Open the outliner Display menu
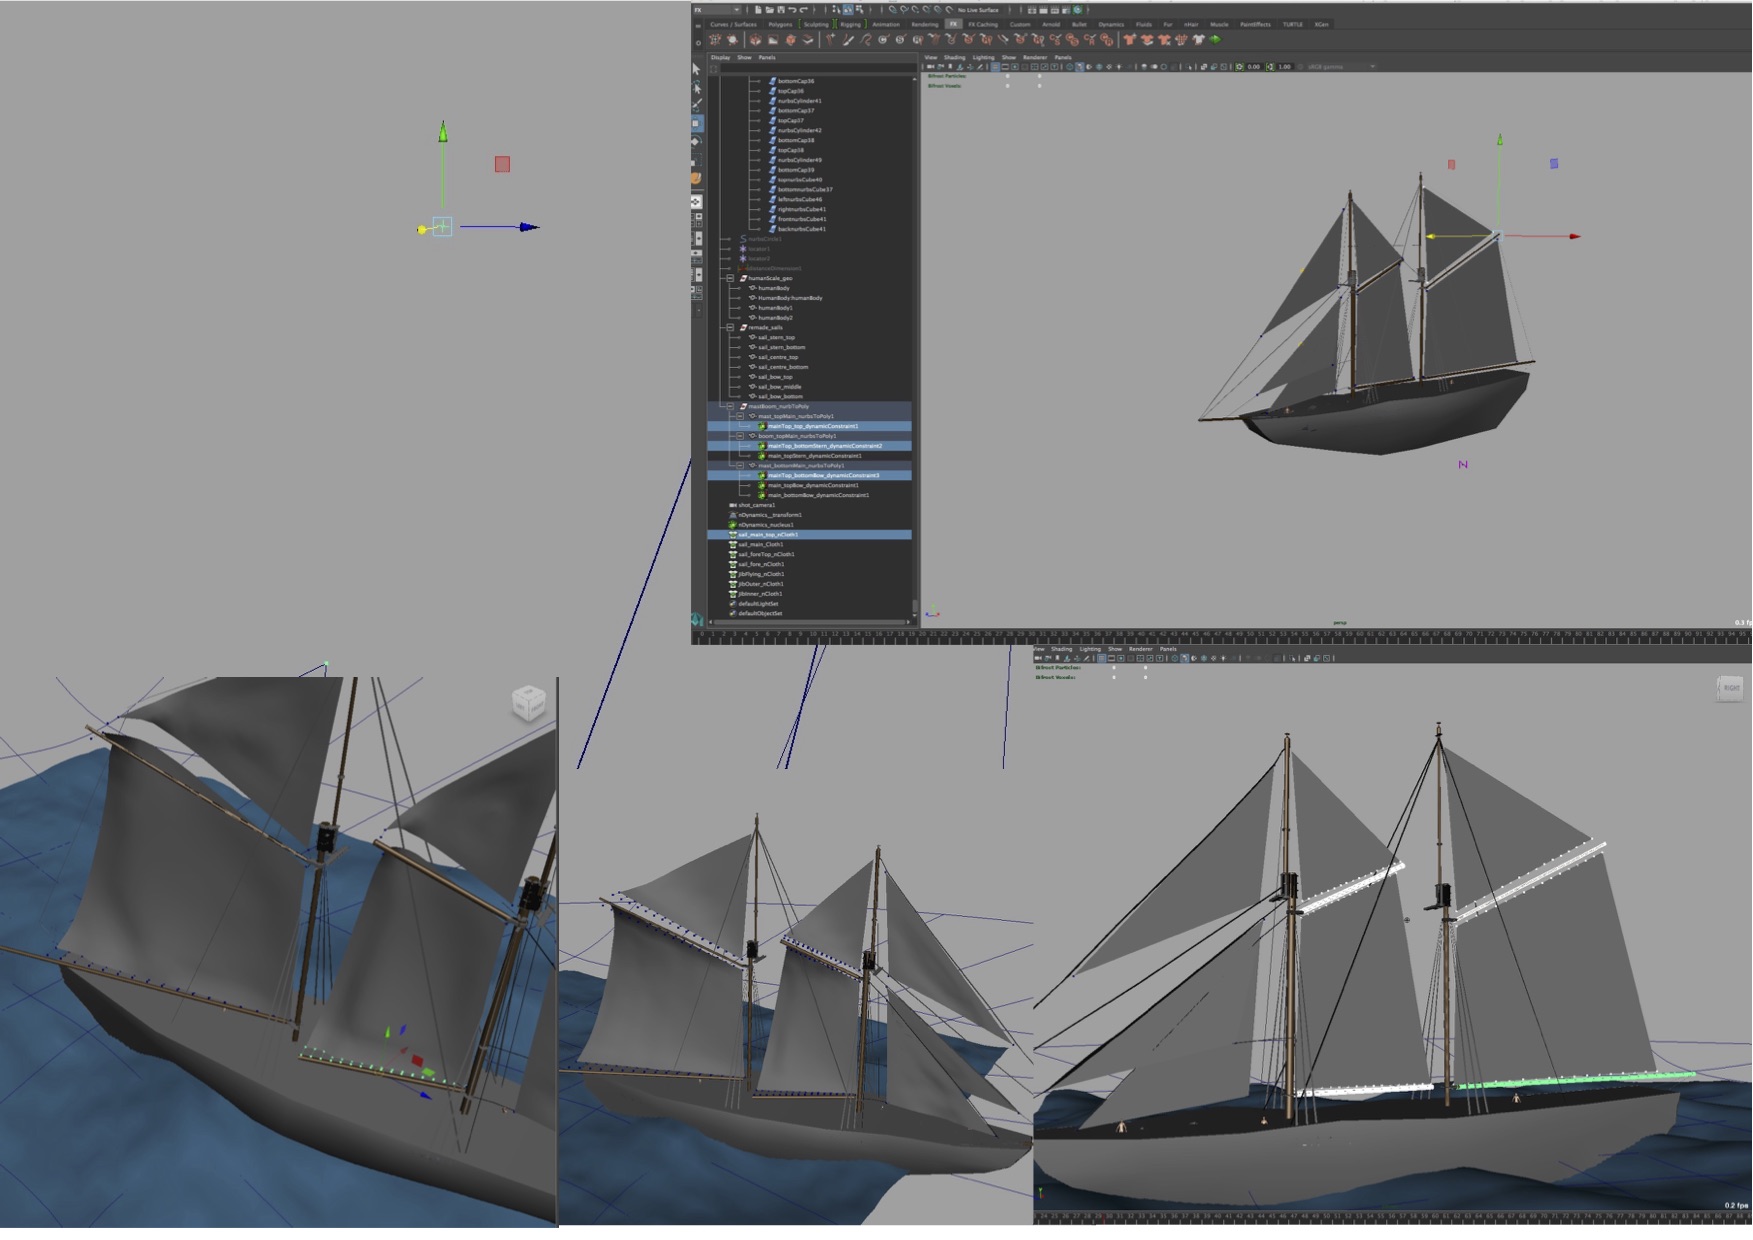Image resolution: width=1753 pixels, height=1240 pixels. pos(720,57)
